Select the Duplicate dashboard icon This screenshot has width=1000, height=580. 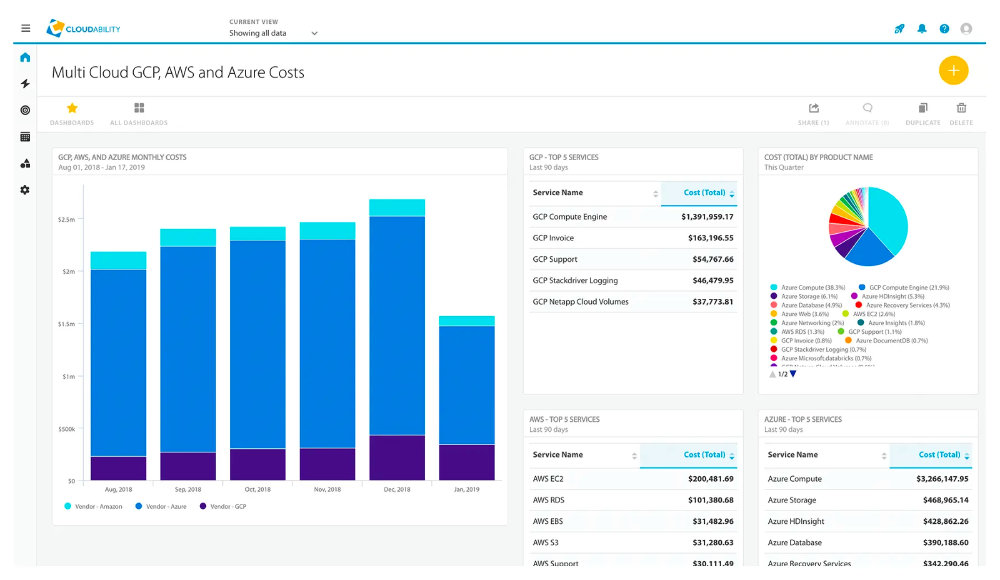coord(922,110)
